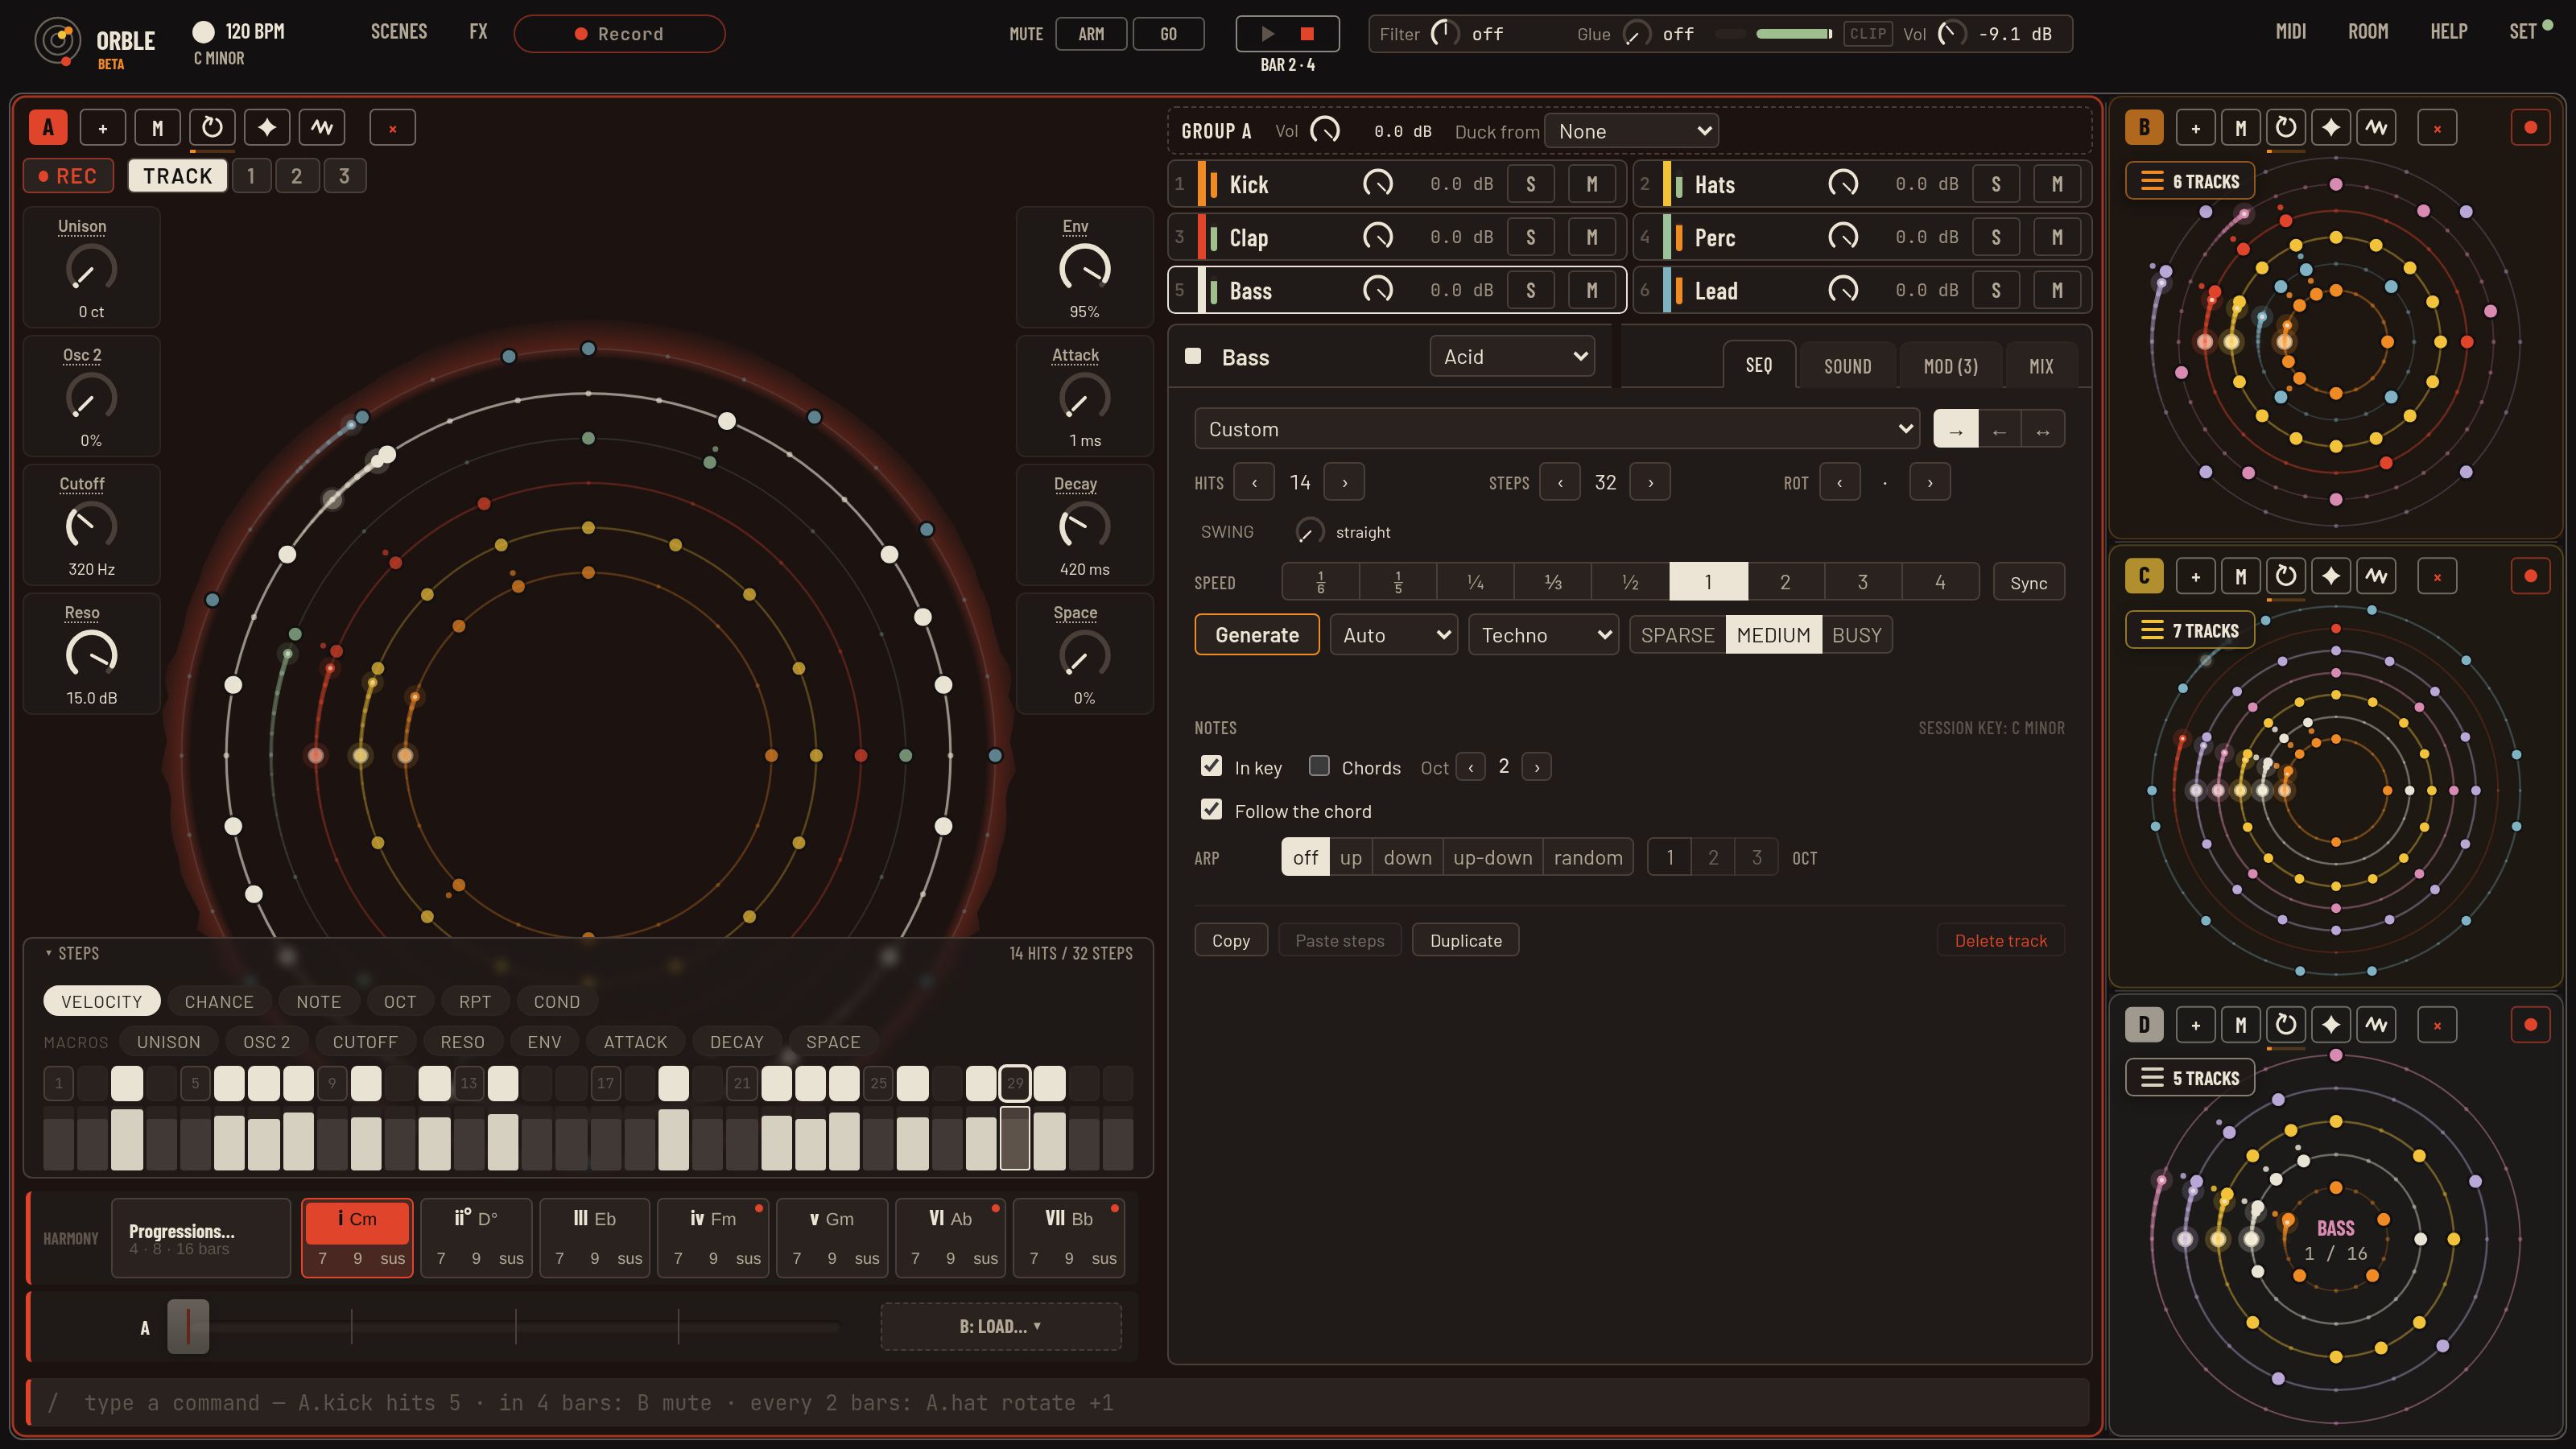This screenshot has width=2576, height=1449.
Task: Click the waveform icon in group A toolbar
Action: click(322, 127)
